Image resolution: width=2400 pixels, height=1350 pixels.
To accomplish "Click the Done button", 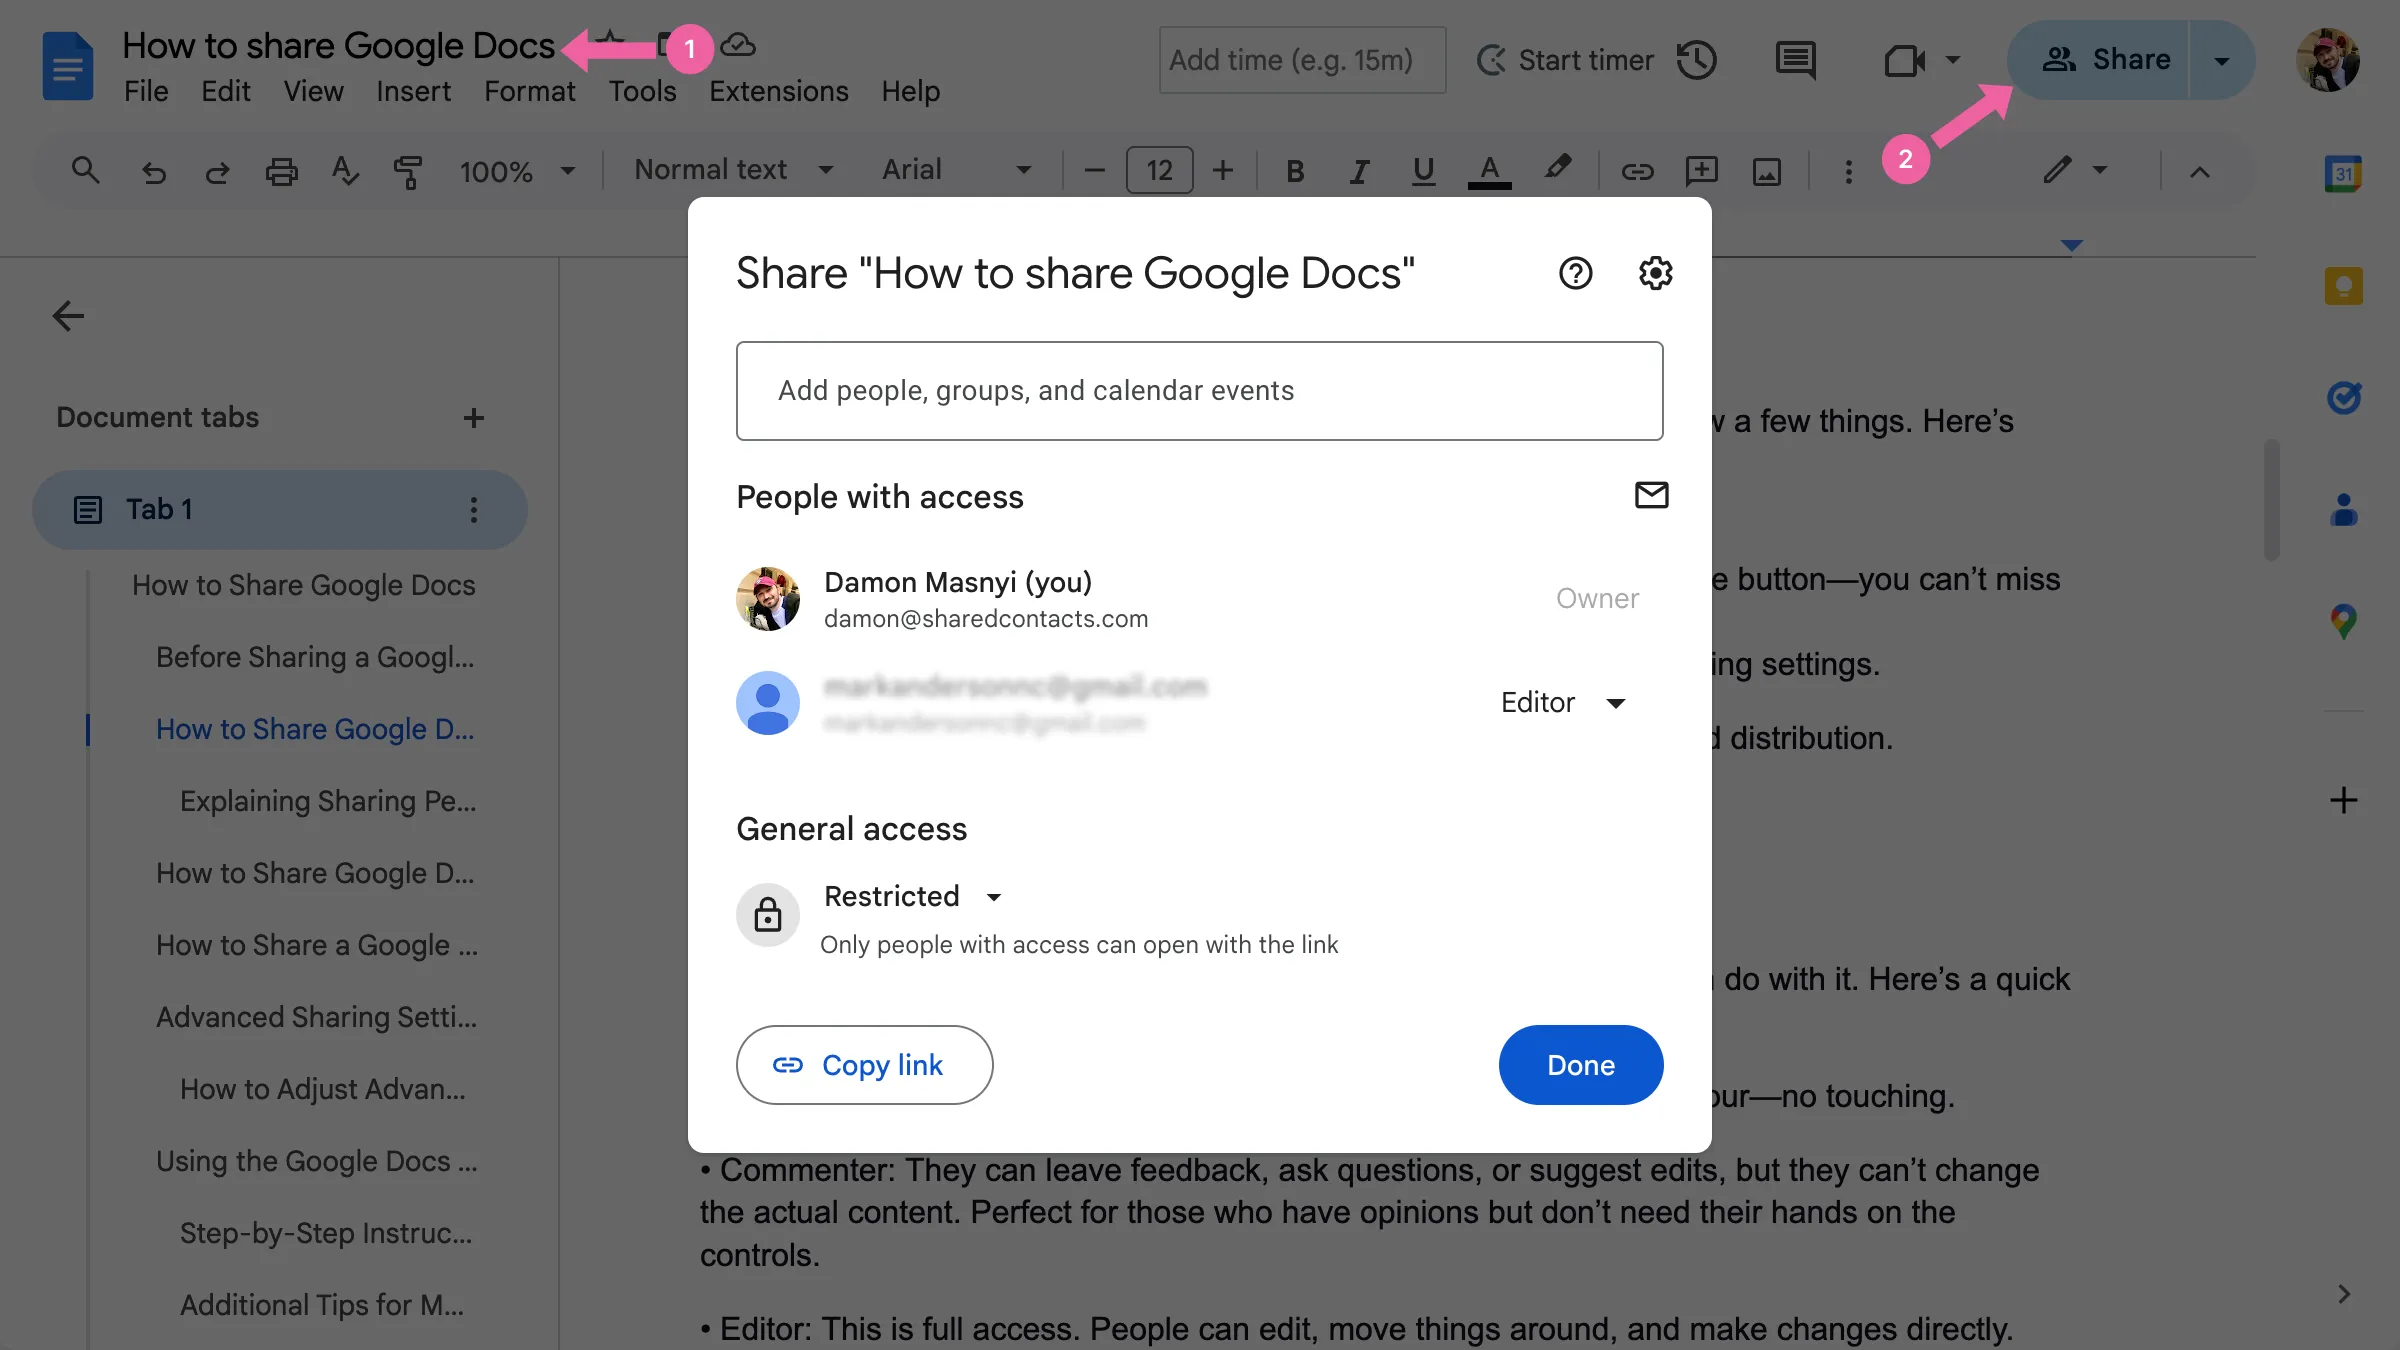I will click(x=1580, y=1065).
